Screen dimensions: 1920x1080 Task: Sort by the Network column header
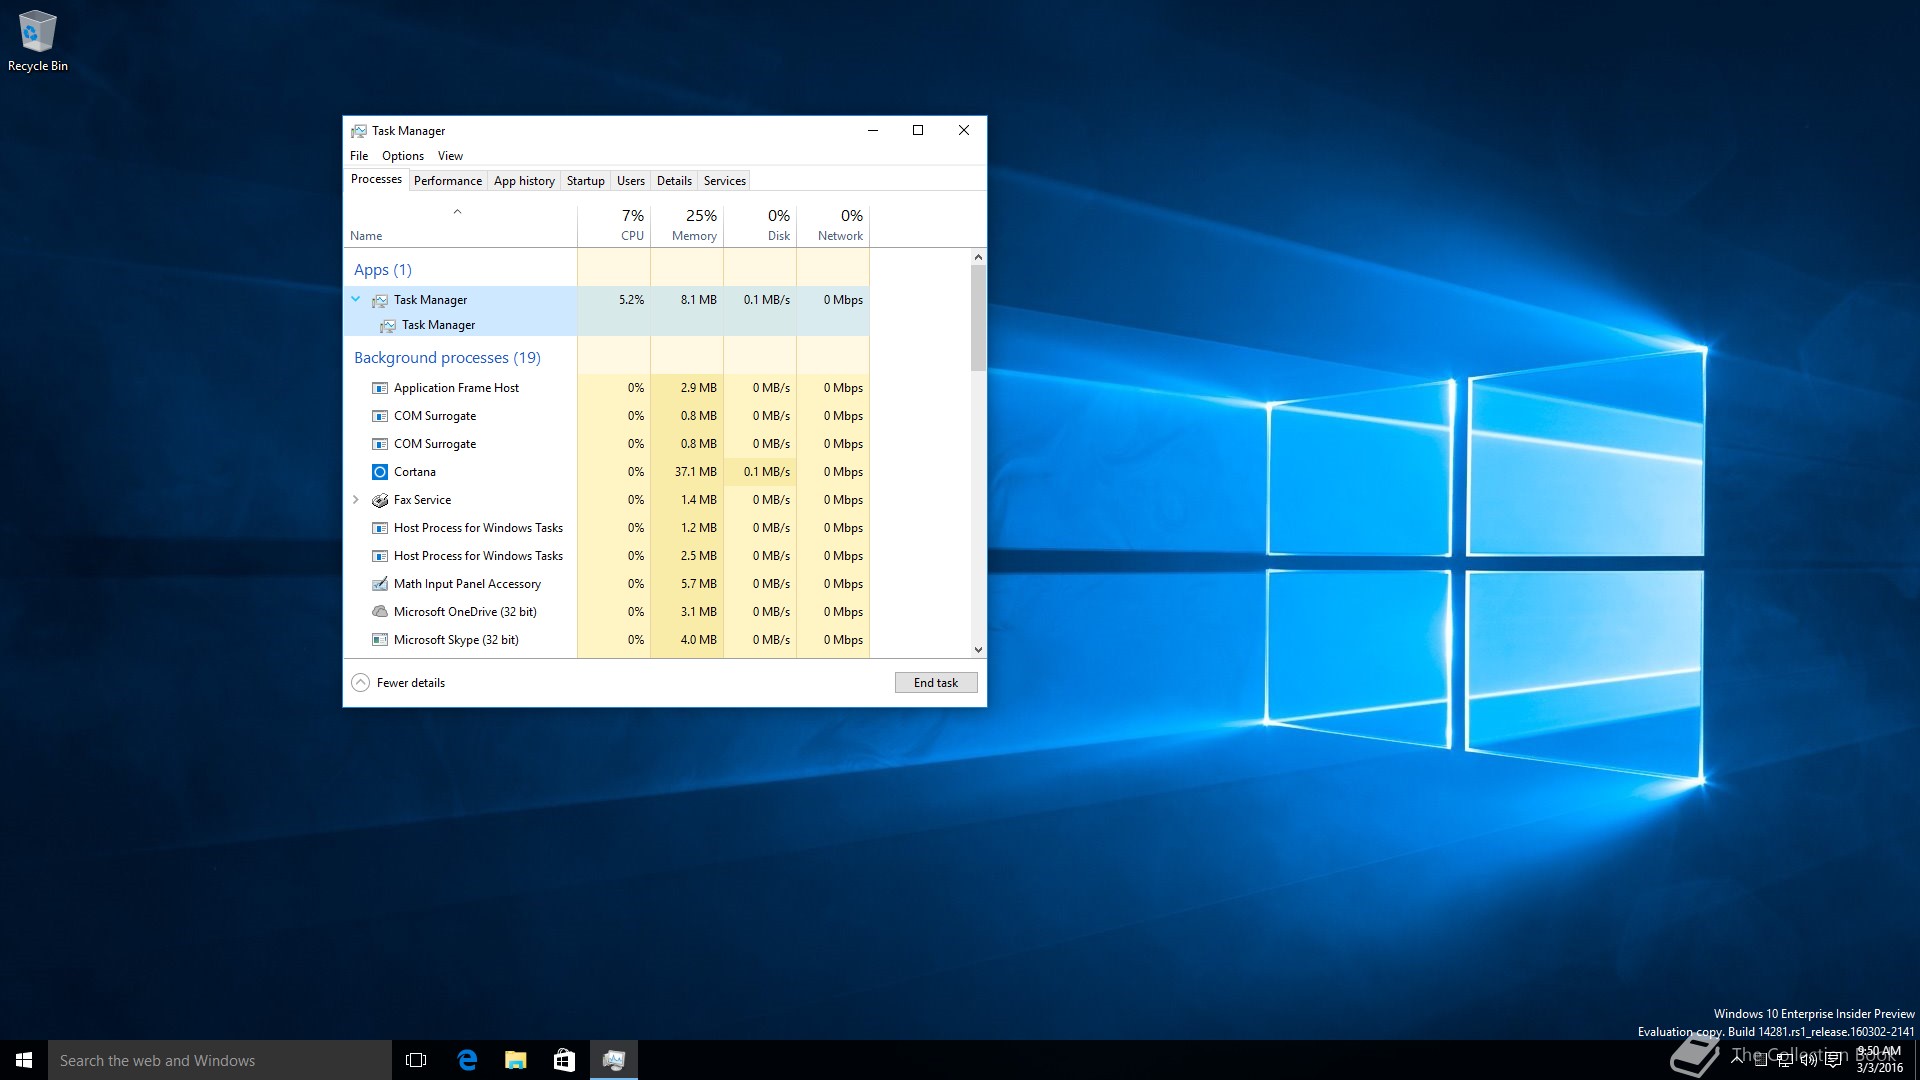click(x=833, y=226)
